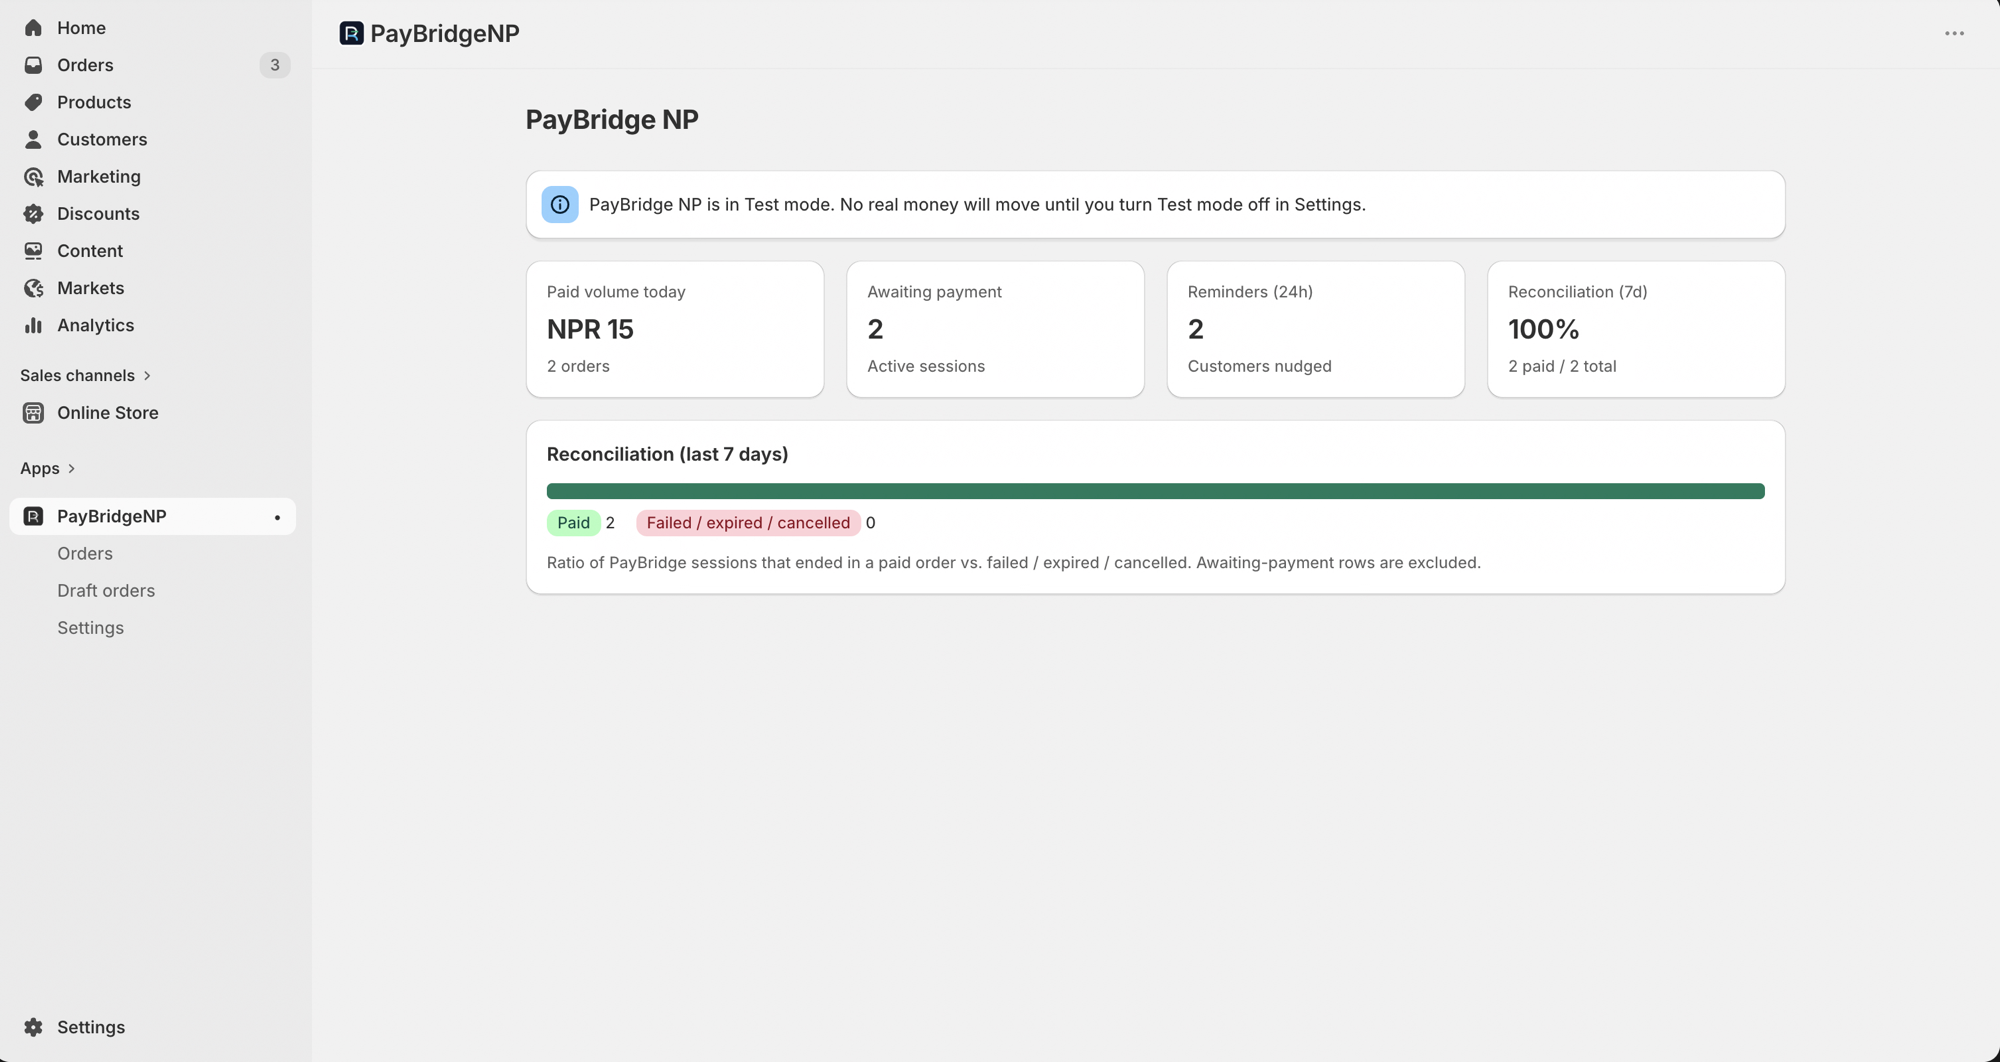Click the Analytics bar chart icon
The height and width of the screenshot is (1062, 2000).
pyautogui.click(x=33, y=325)
